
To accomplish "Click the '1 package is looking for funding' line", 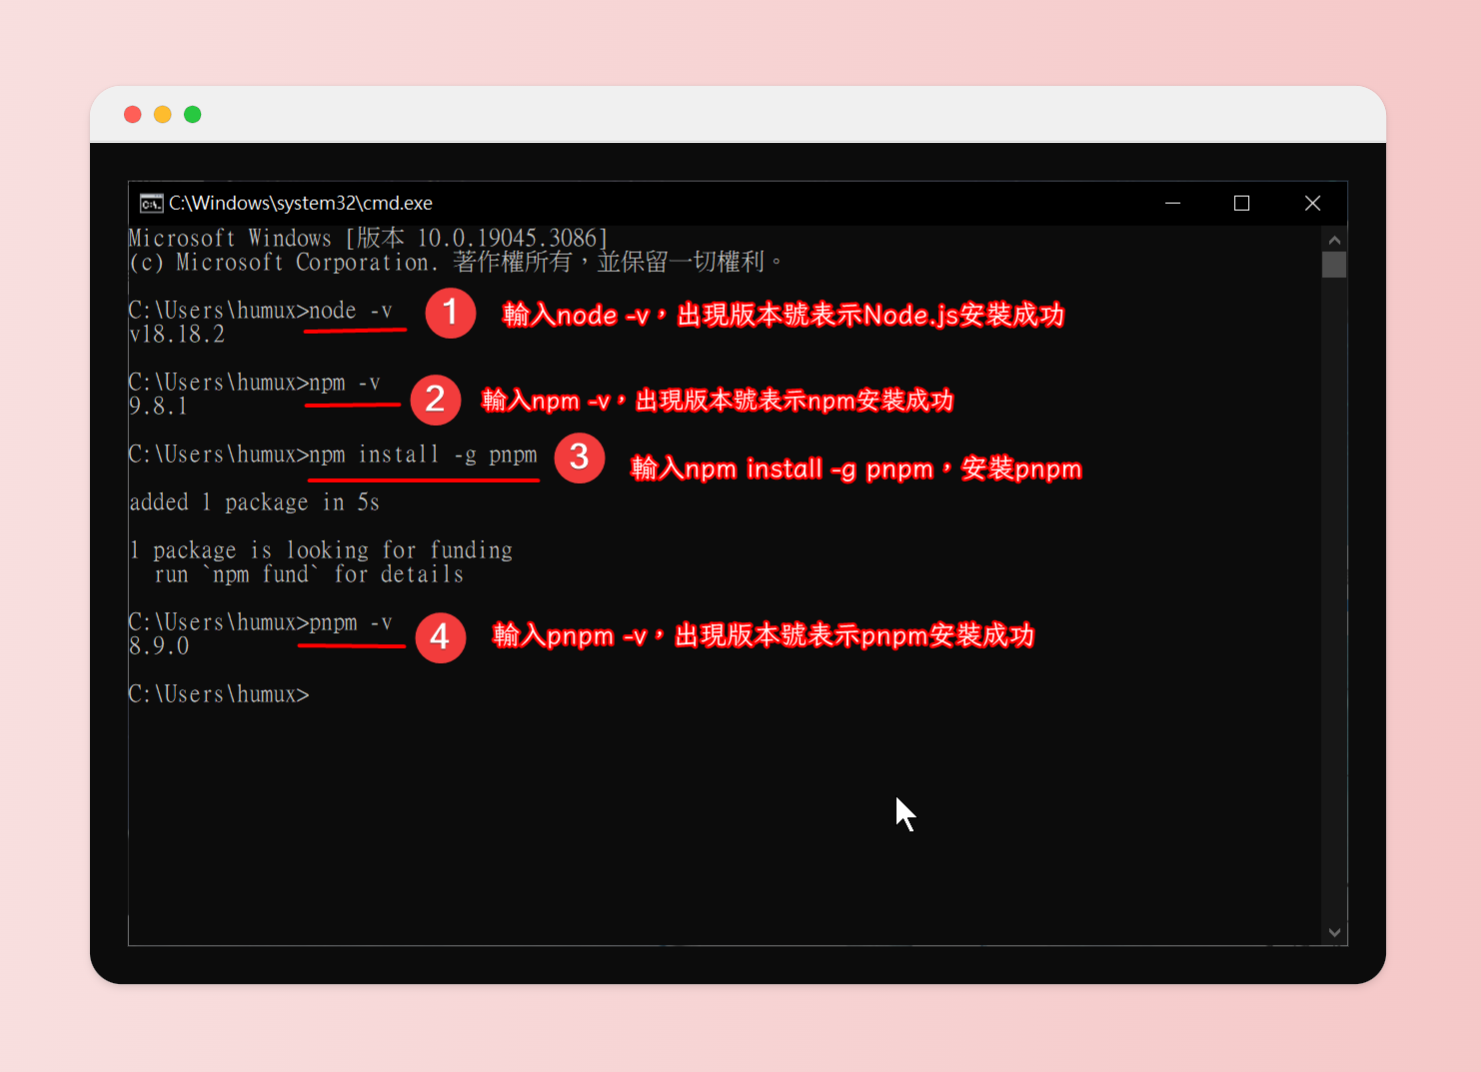I will tap(321, 550).
